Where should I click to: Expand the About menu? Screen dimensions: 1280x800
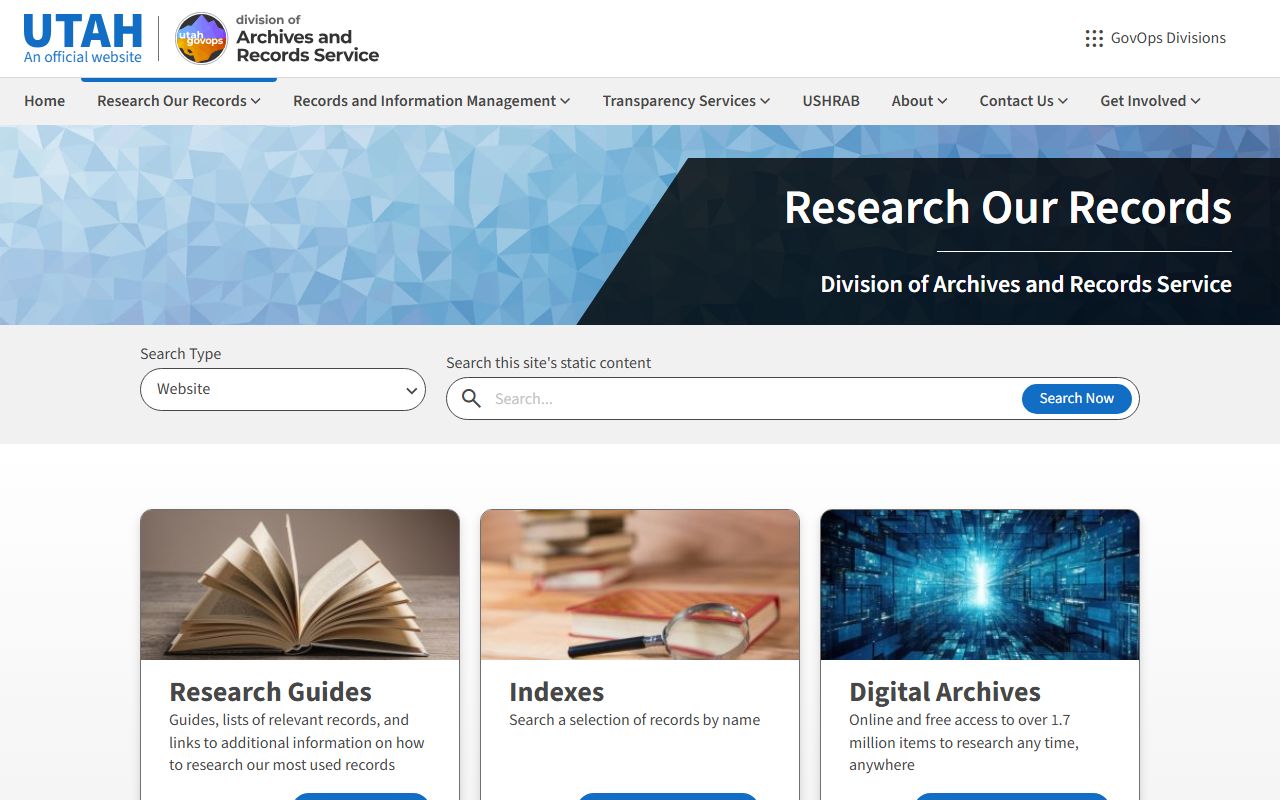point(919,101)
